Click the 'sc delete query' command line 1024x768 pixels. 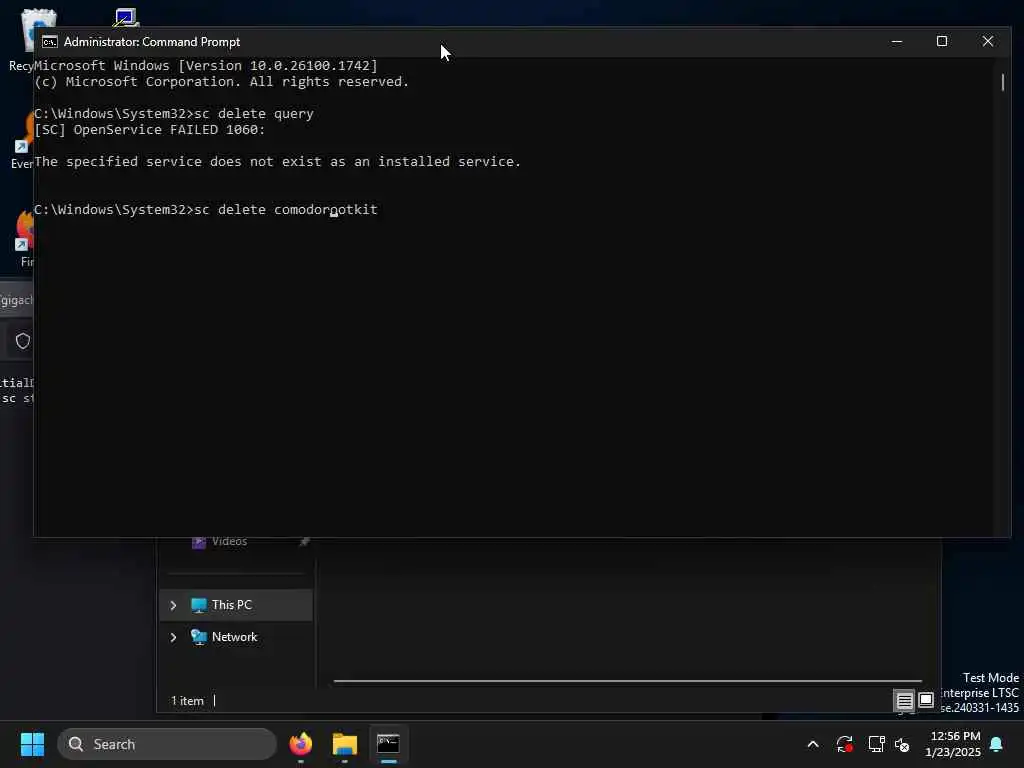point(174,114)
